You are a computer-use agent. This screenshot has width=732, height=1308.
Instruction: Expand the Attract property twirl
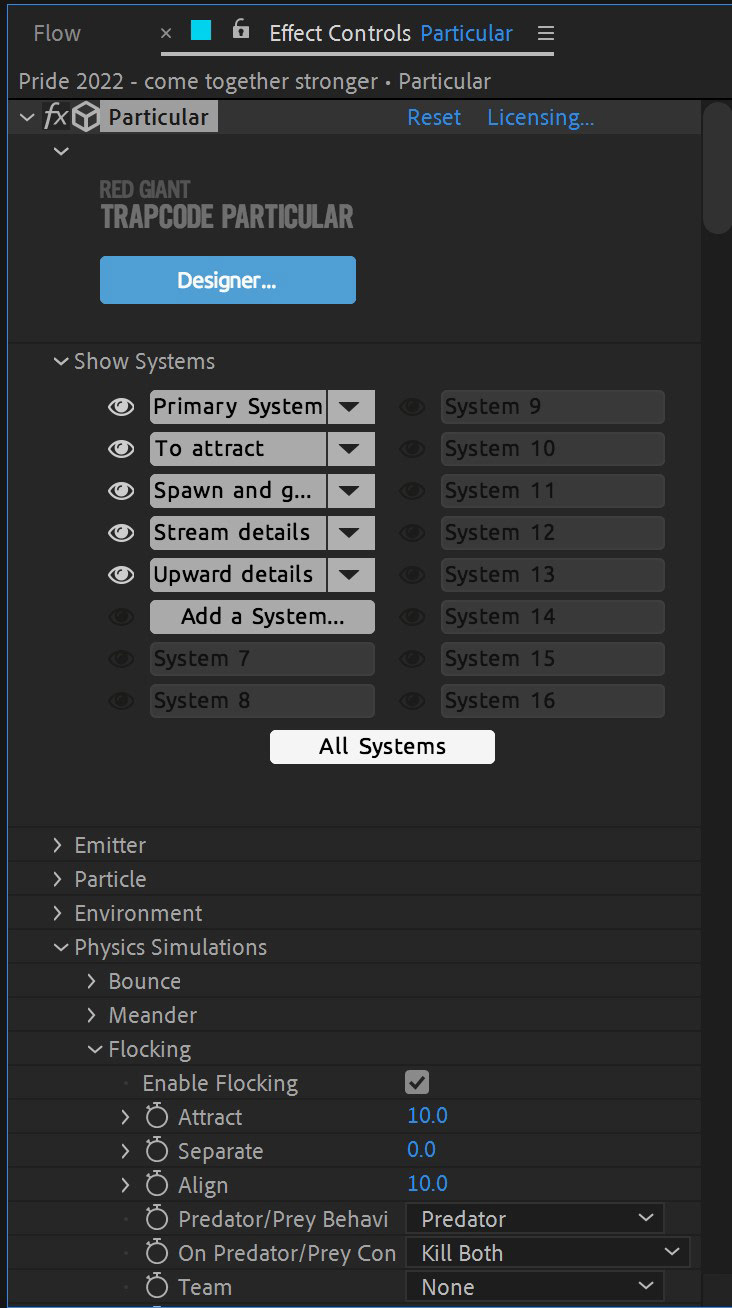coord(126,1117)
